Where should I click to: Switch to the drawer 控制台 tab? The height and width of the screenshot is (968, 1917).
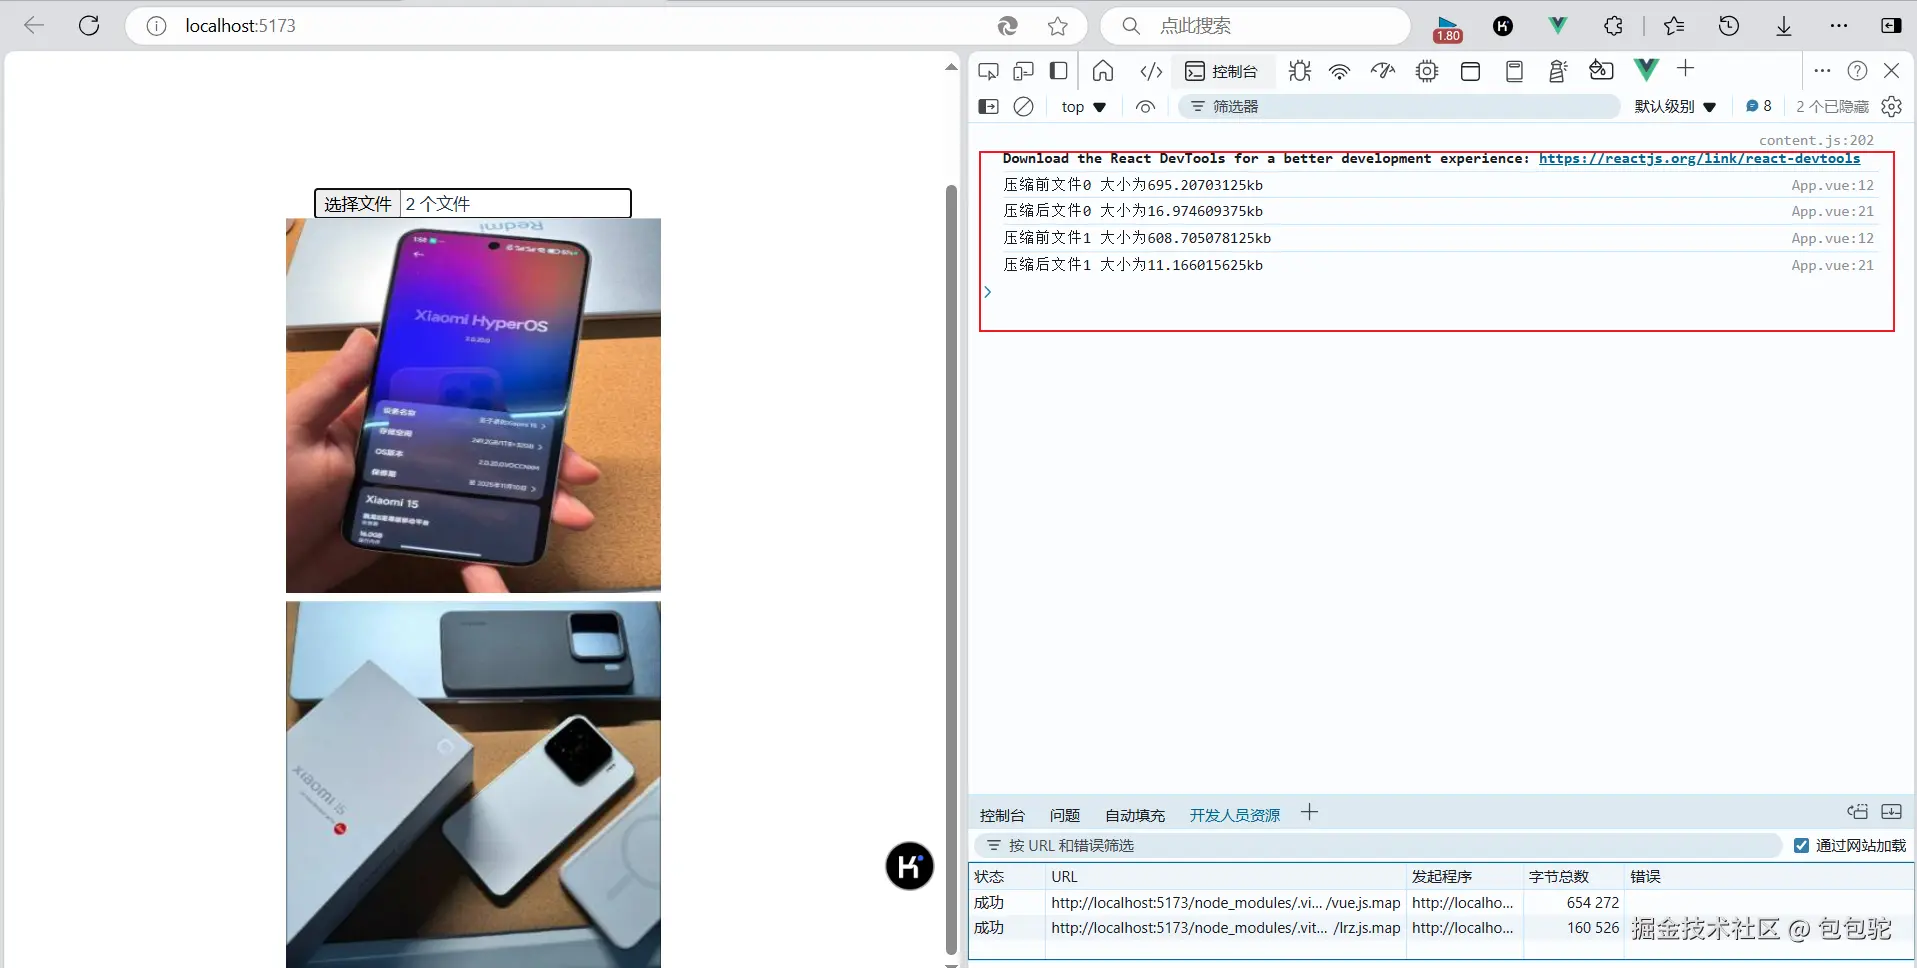[x=1002, y=815]
